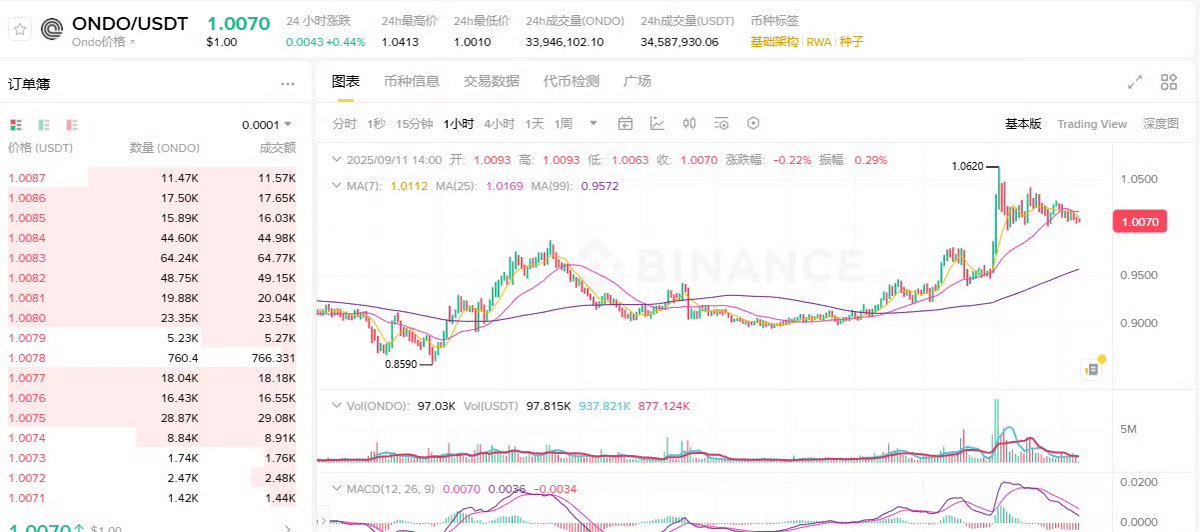Click the 种子 coin tag
1200x532 pixels.
[x=851, y=42]
